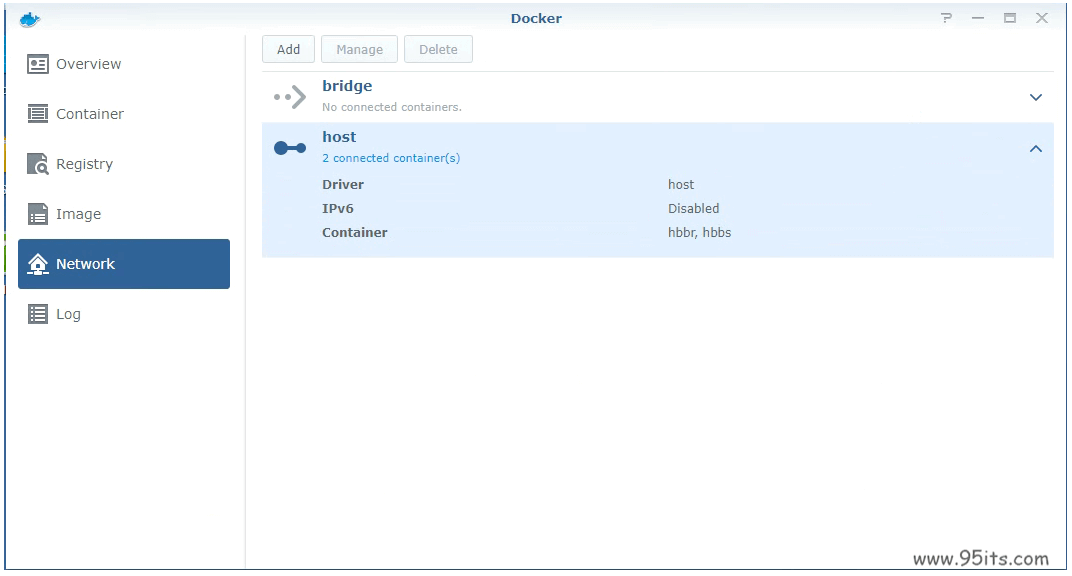Image resolution: width=1072 pixels, height=576 pixels.
Task: Click the Driver label
Action: point(343,184)
